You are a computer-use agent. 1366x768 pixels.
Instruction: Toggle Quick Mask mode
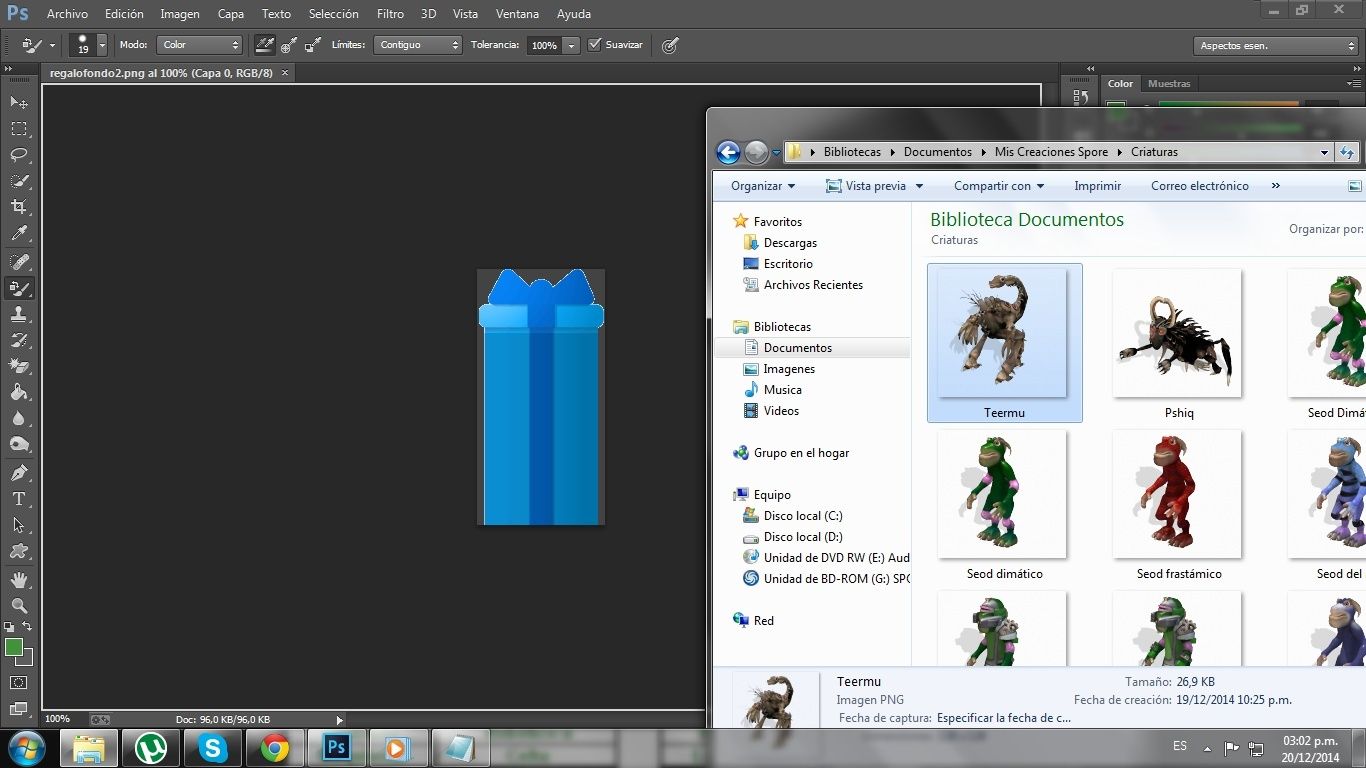coord(19,683)
